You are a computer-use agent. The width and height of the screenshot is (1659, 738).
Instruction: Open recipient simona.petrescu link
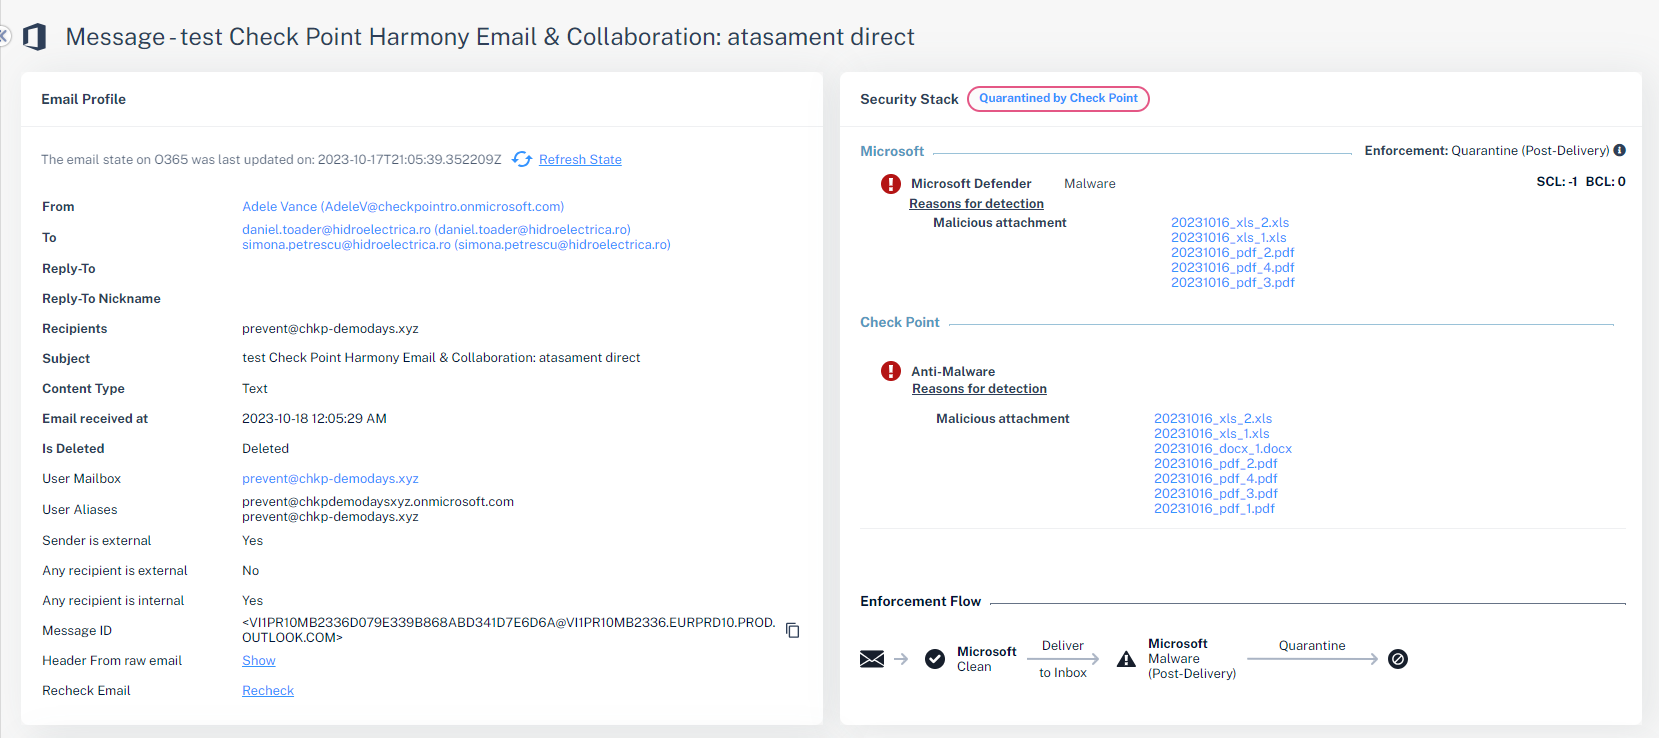tap(456, 244)
